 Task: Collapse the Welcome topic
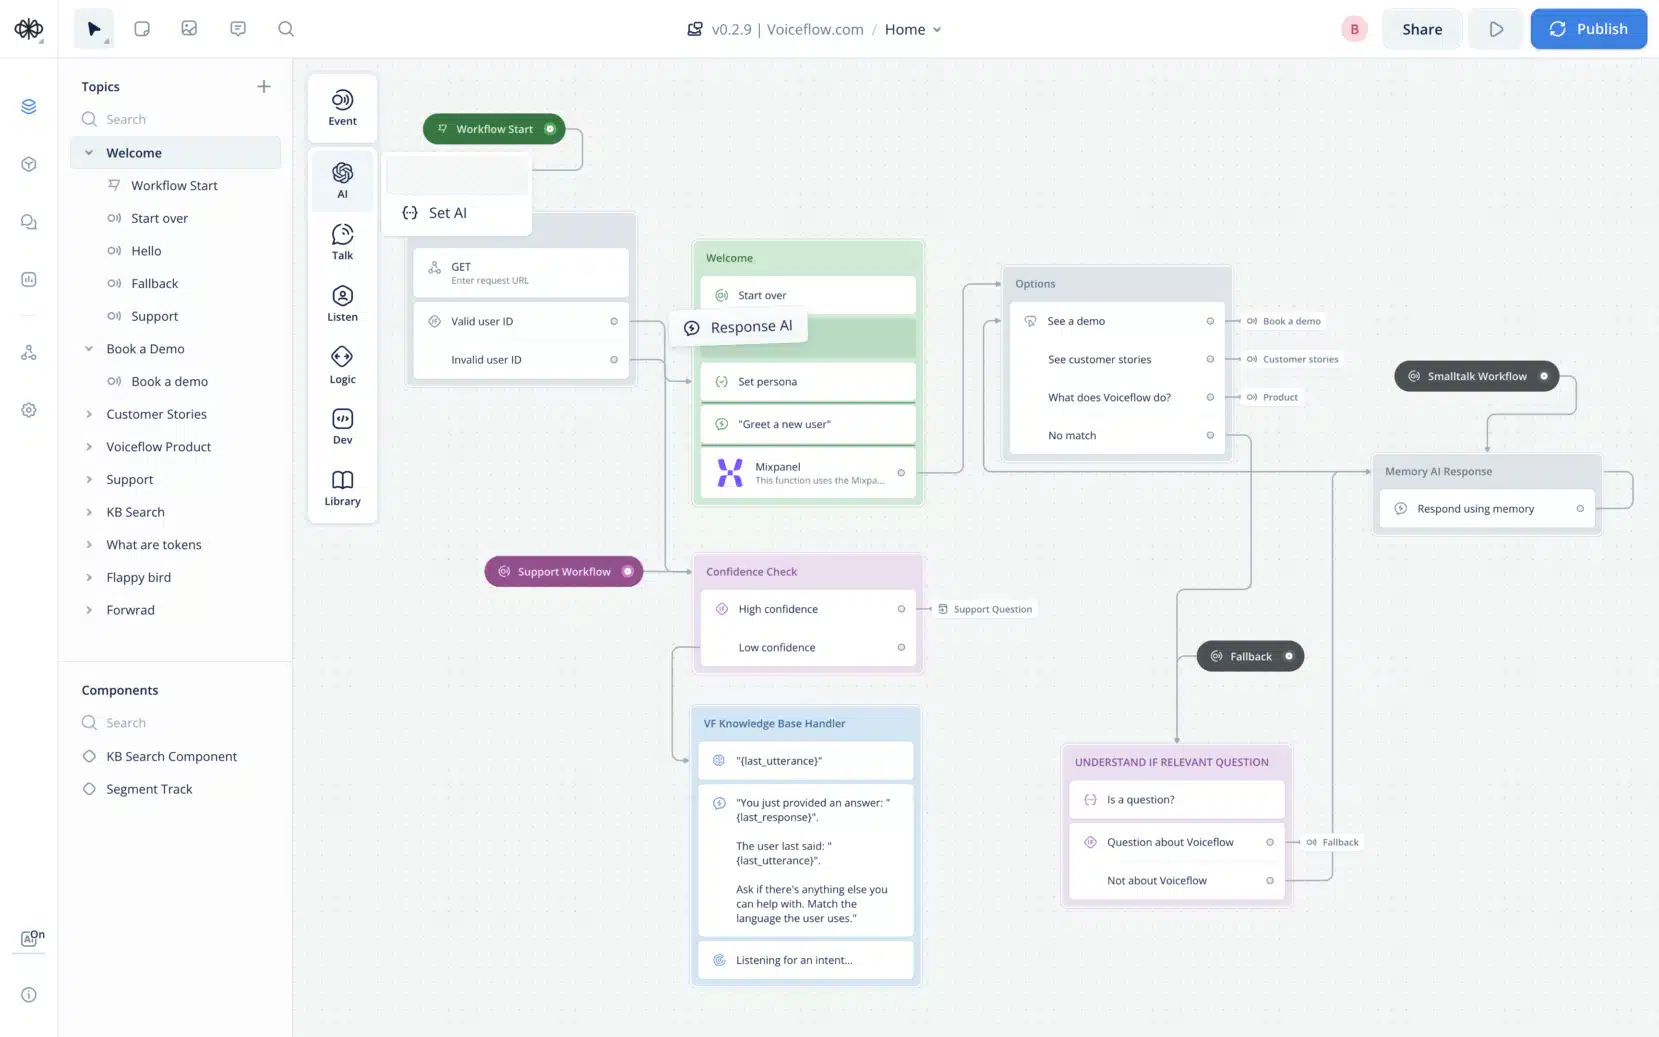91,152
